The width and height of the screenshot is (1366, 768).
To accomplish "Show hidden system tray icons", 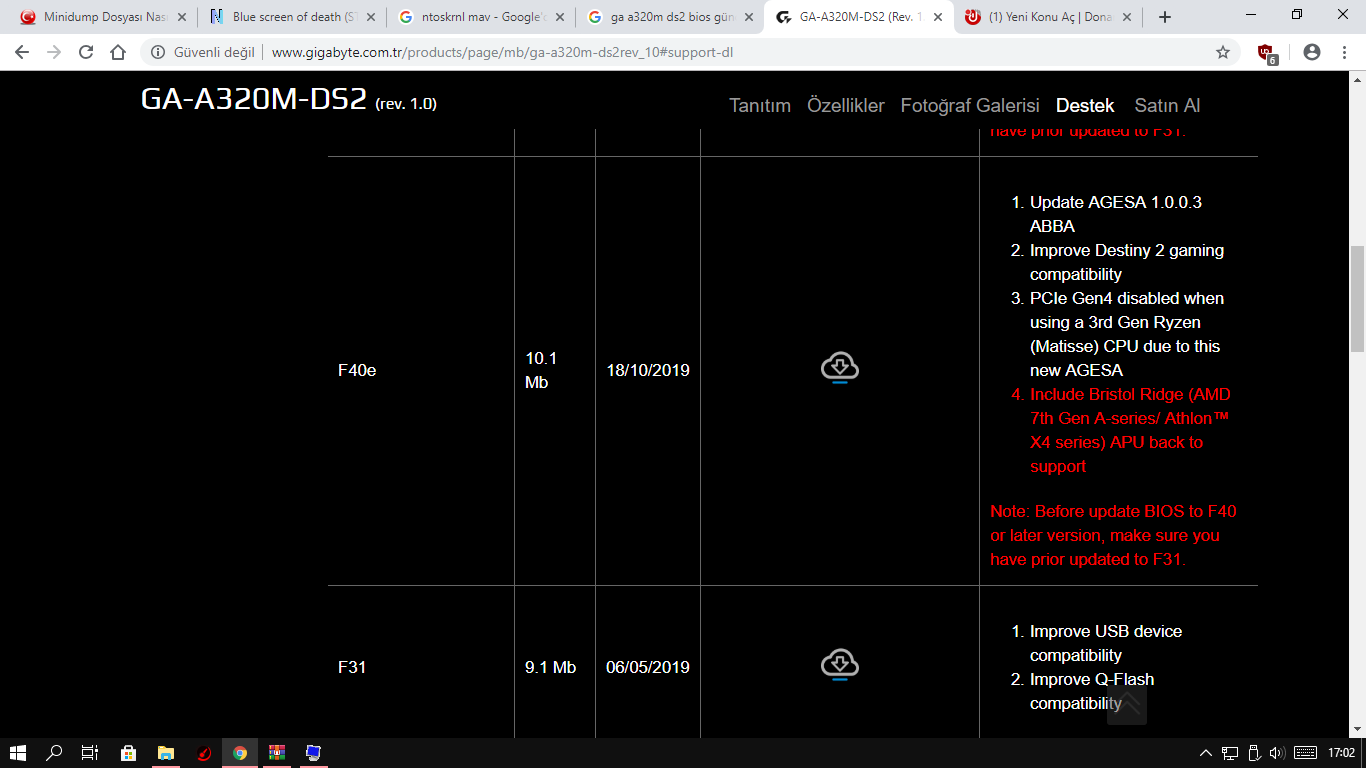I will pos(1206,753).
